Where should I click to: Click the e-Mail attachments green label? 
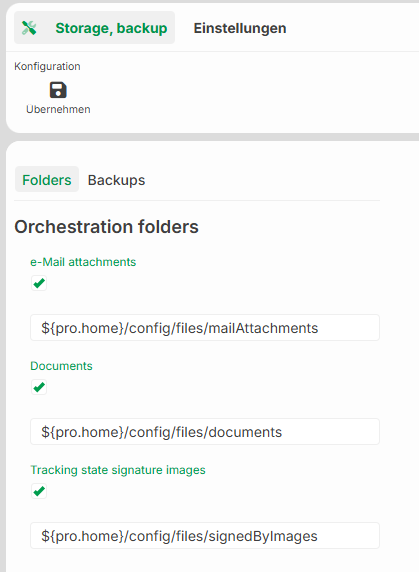coord(83,262)
